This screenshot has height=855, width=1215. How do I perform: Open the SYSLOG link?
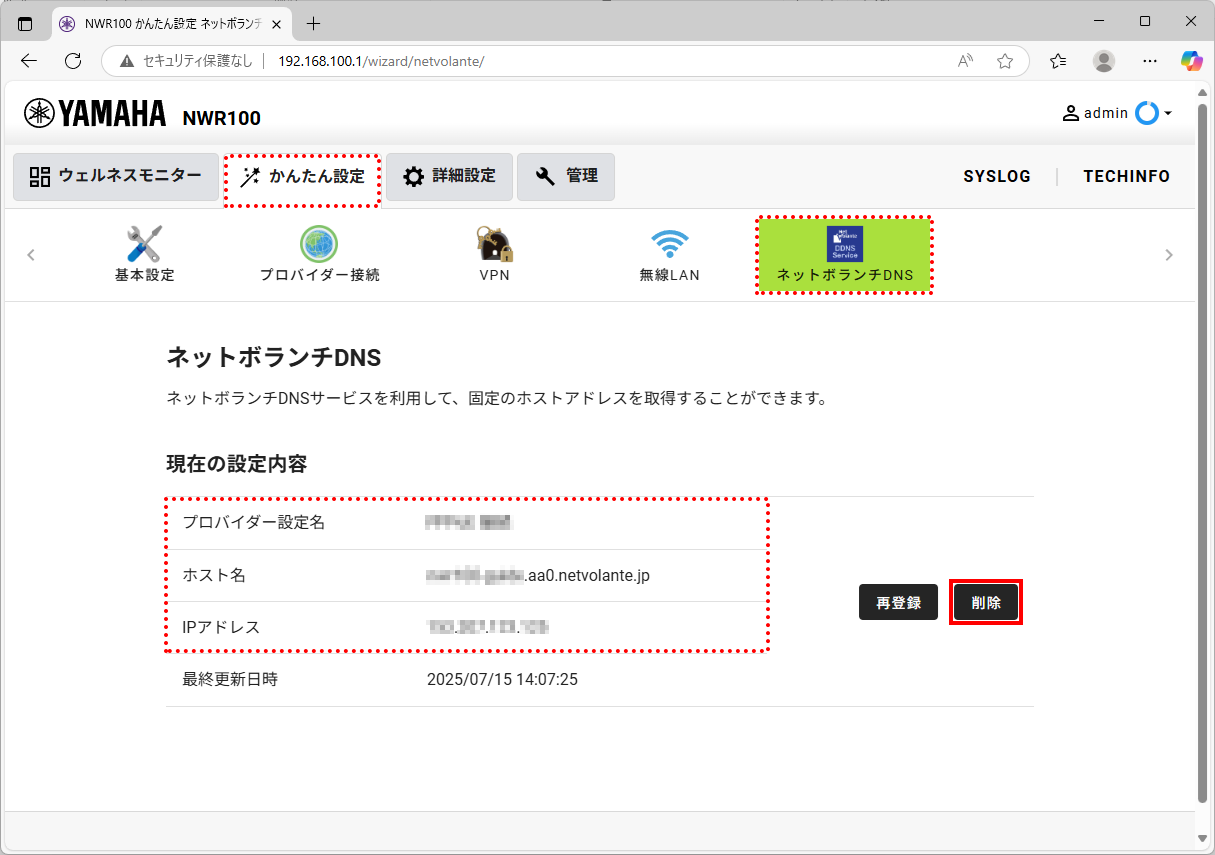[x=997, y=177]
